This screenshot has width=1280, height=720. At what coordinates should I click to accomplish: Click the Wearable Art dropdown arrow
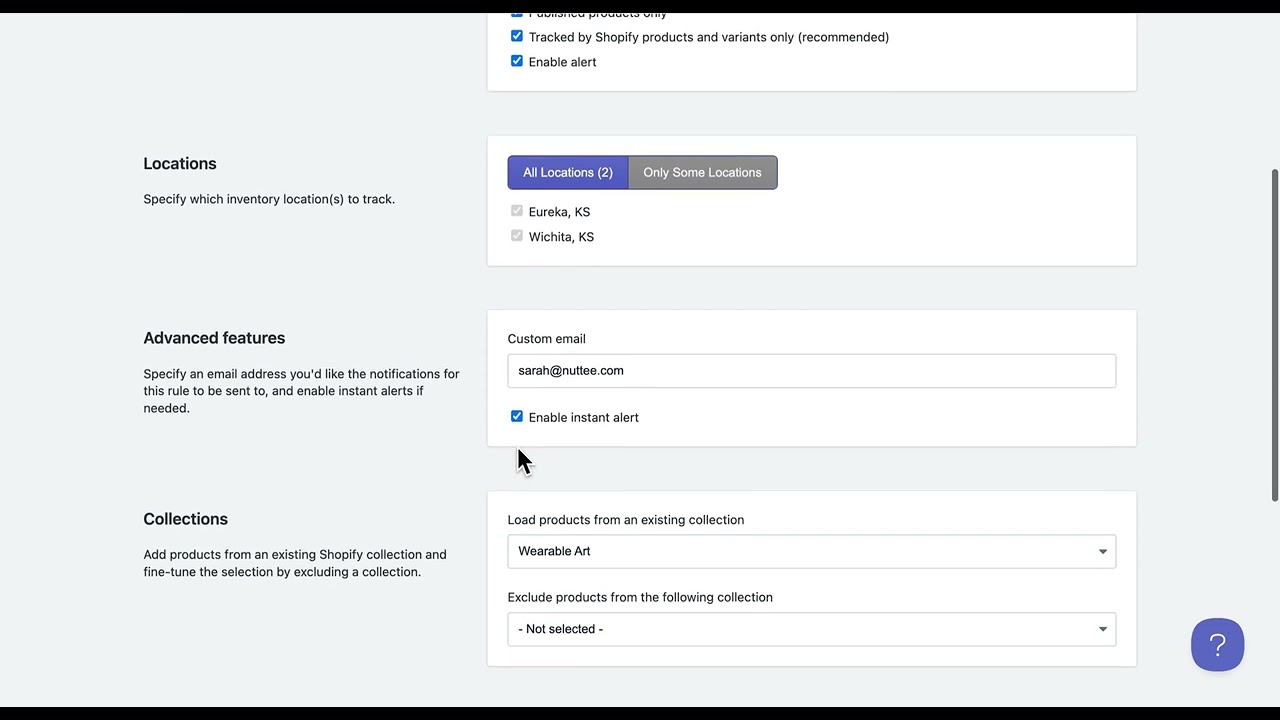(x=1103, y=552)
